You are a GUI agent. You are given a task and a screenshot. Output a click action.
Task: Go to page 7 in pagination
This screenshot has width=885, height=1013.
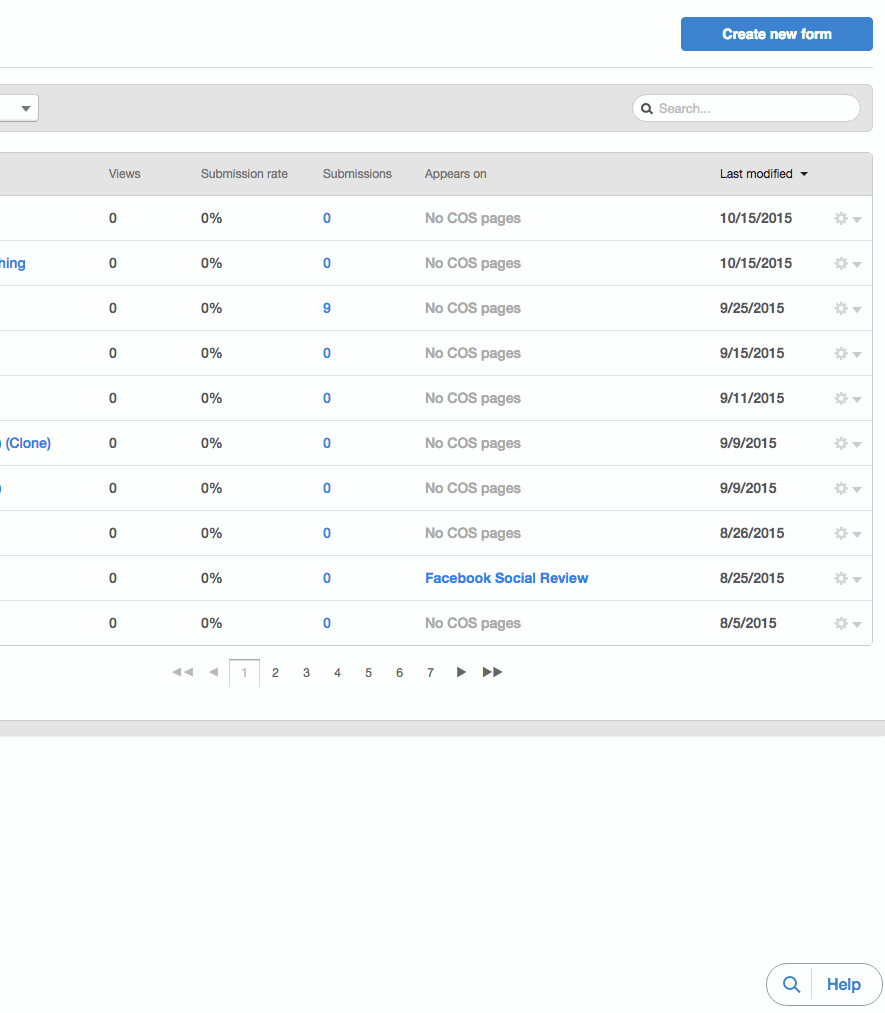tap(430, 673)
